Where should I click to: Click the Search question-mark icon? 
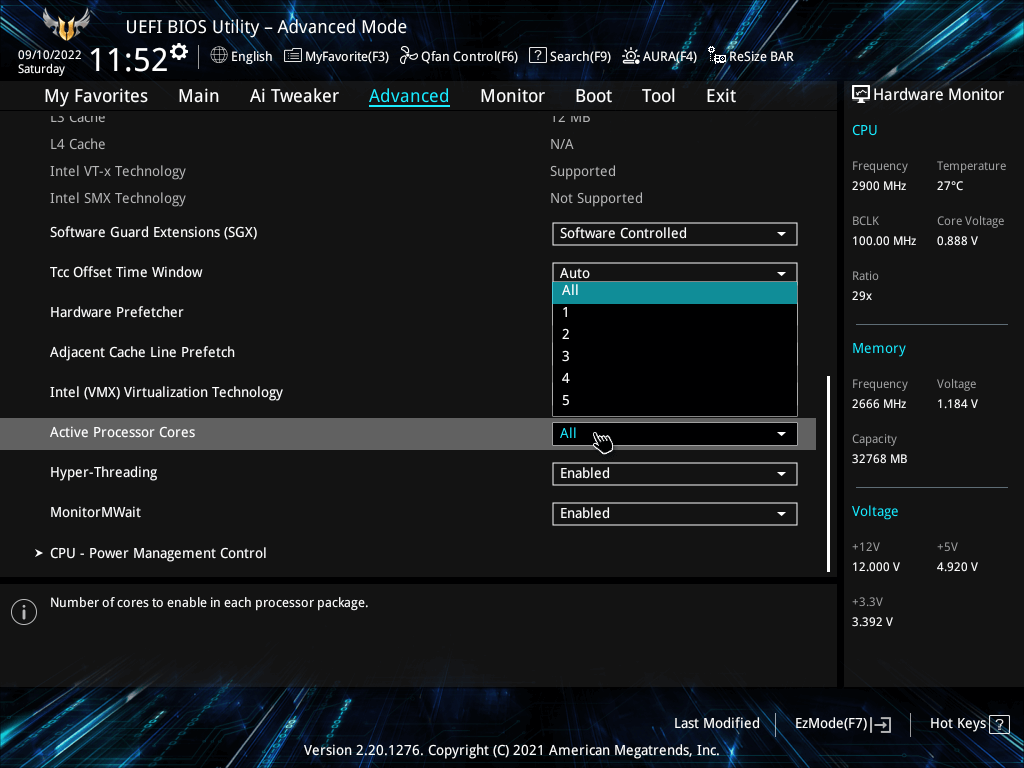point(537,56)
